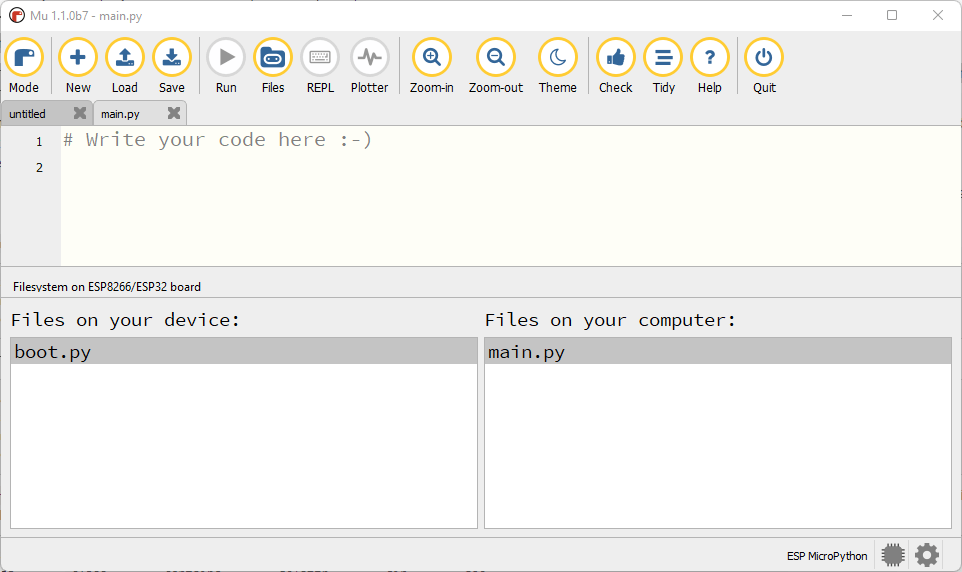Switch the Theme

(x=558, y=66)
